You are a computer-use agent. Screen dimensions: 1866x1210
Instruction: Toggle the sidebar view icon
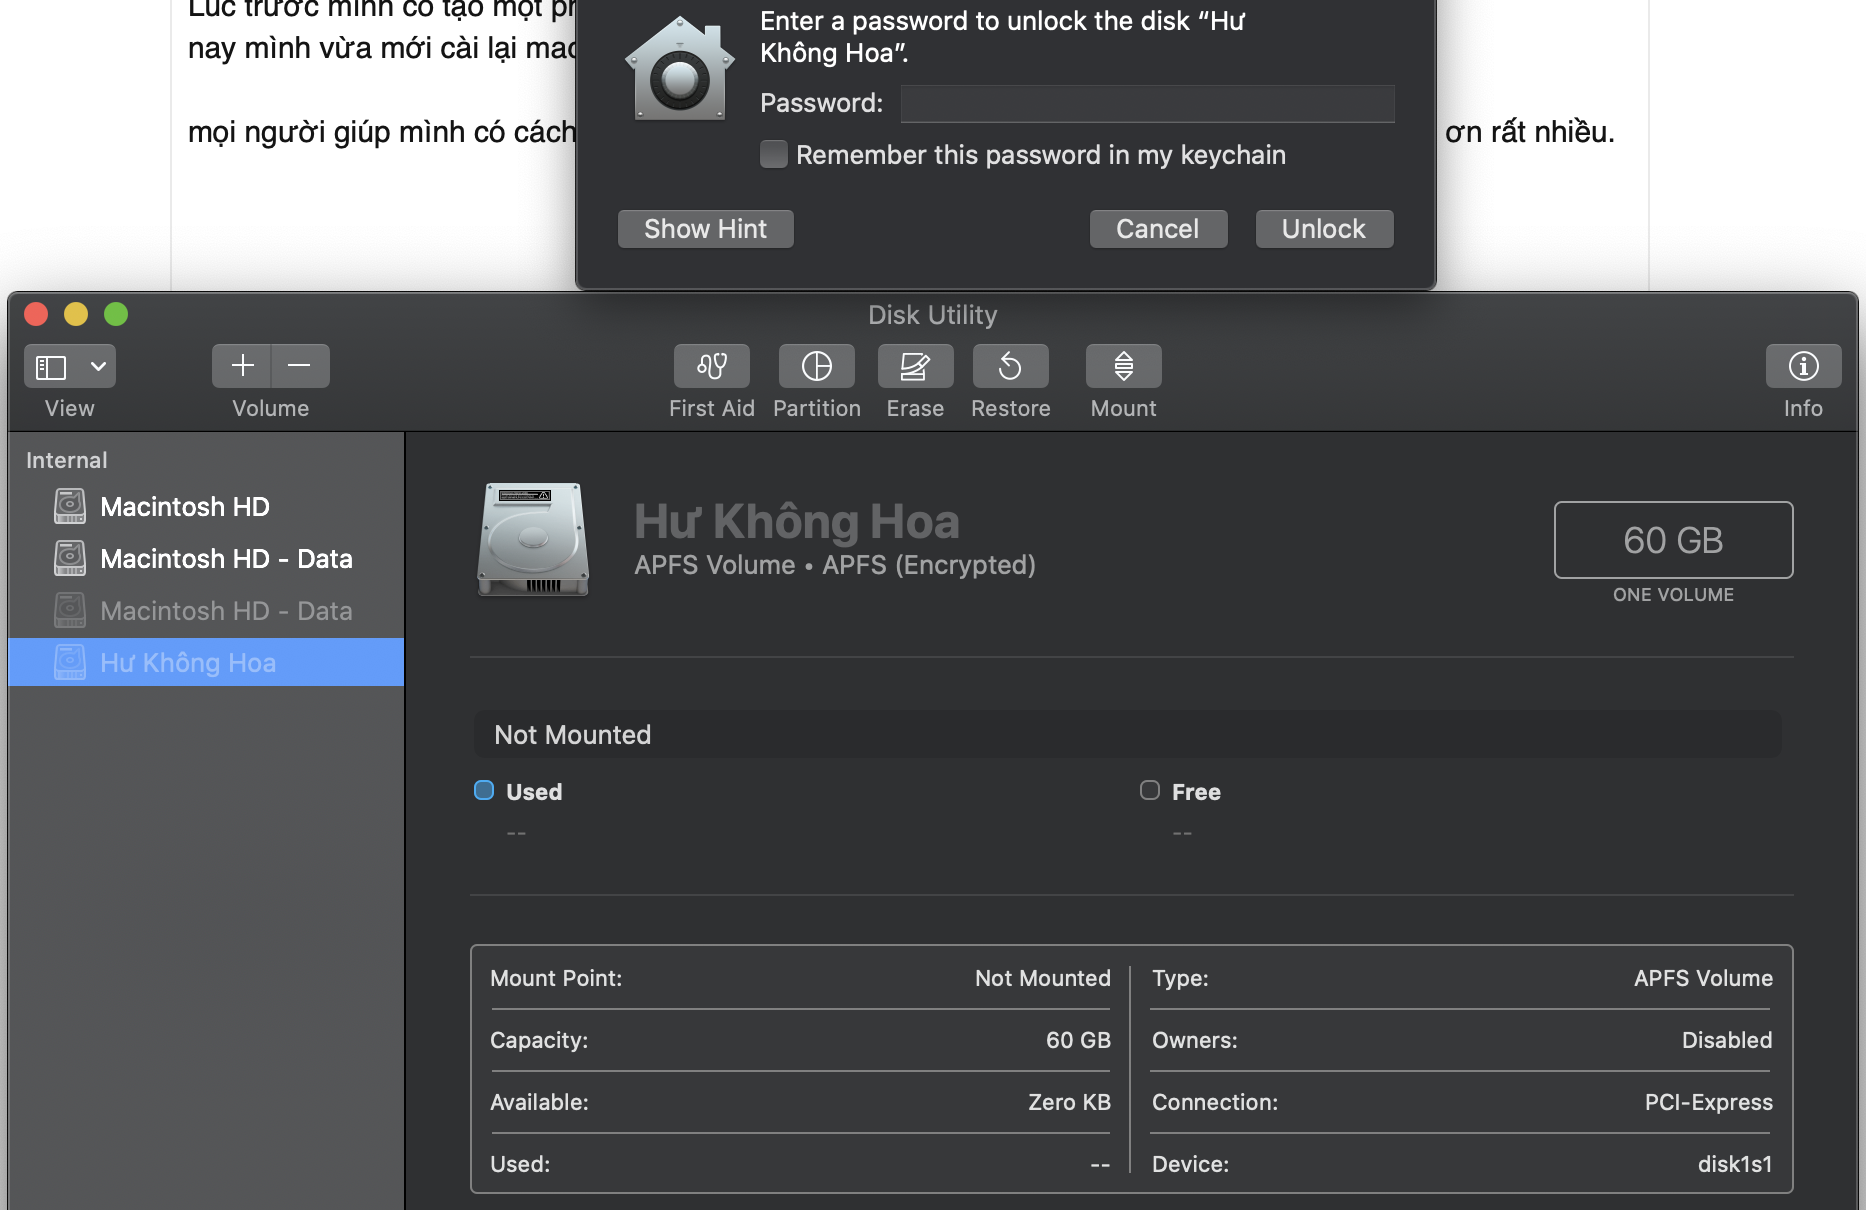click(52, 367)
